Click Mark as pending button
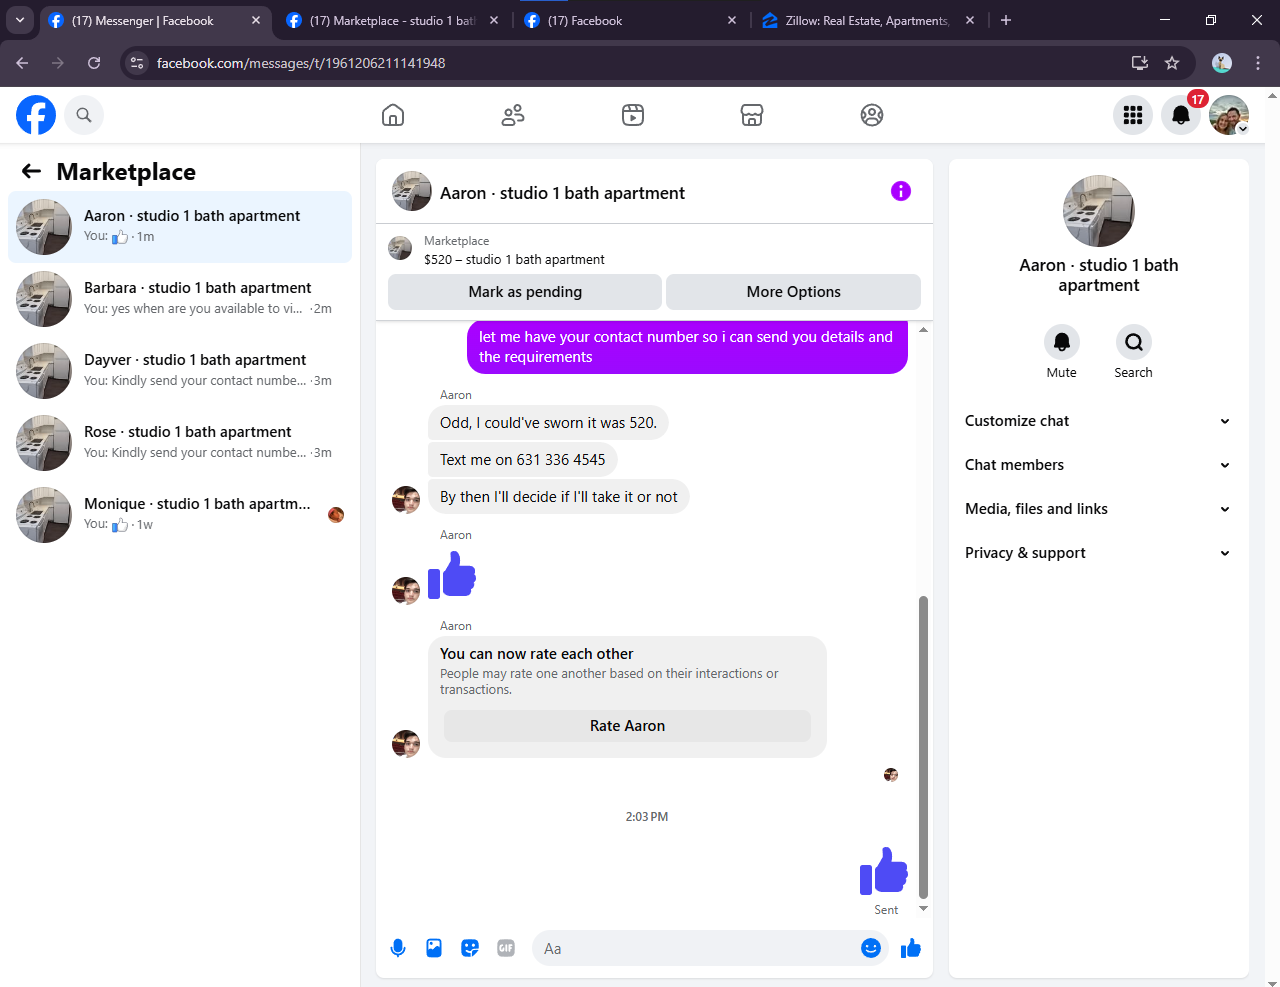1280x987 pixels. tap(525, 292)
